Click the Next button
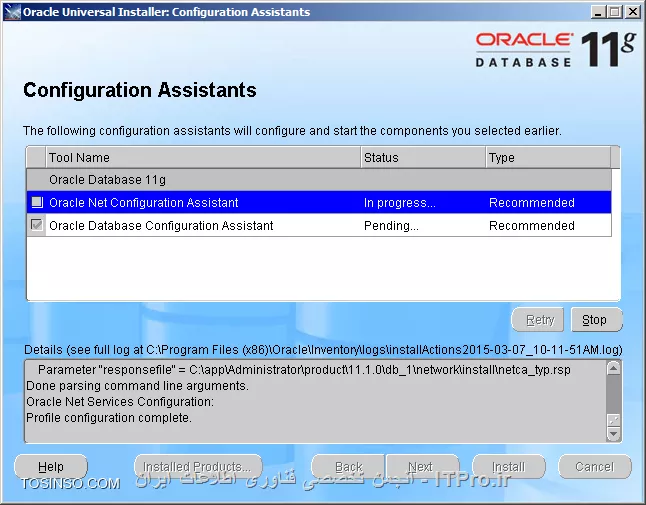Screen dimensions: 646x505 pyautogui.click(x=422, y=467)
